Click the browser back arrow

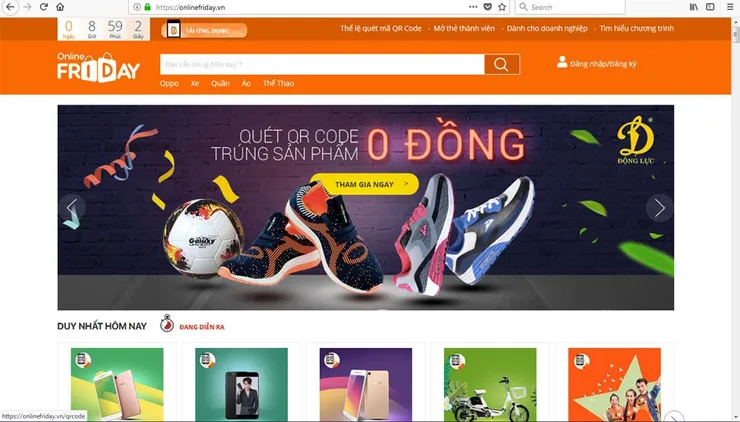point(10,7)
